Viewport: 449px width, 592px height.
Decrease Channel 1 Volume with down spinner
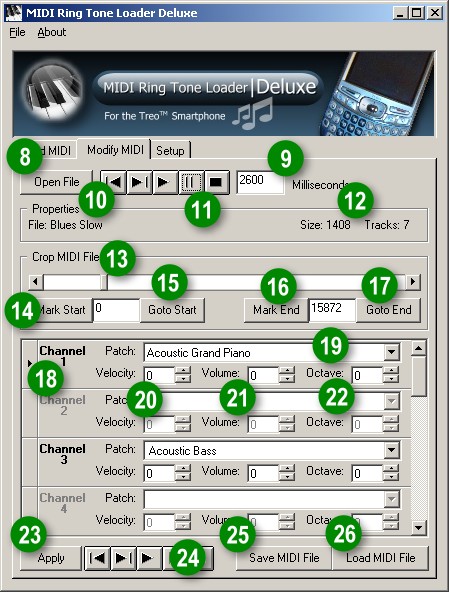[287, 379]
